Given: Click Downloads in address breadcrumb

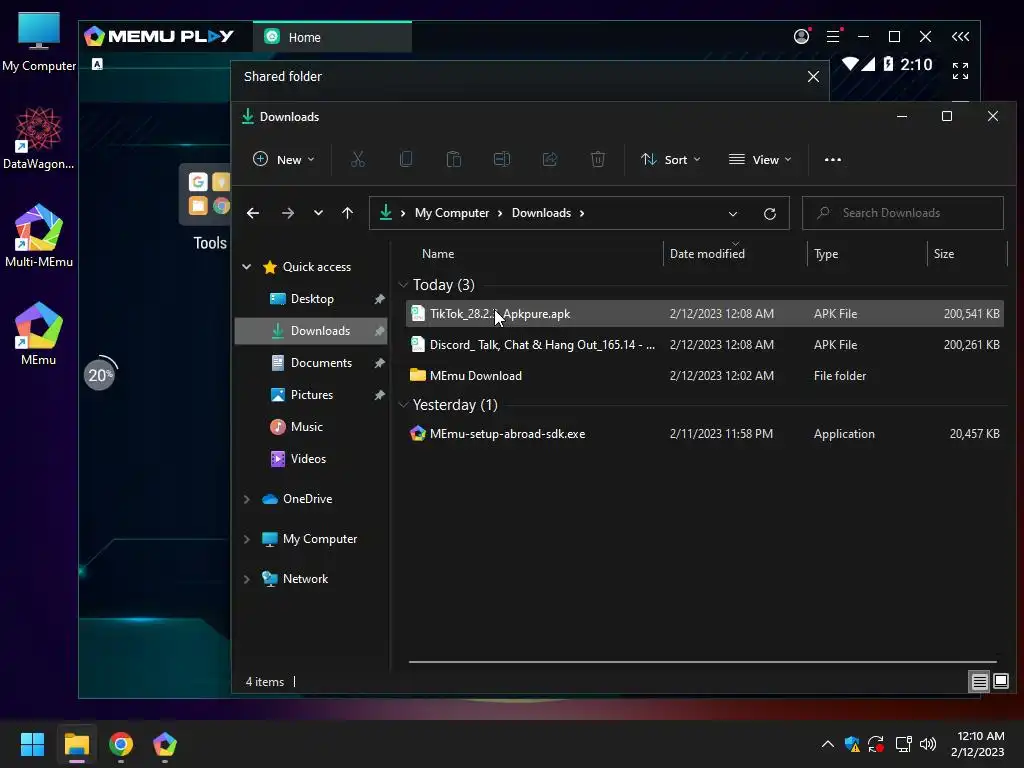Looking at the screenshot, I should [541, 213].
